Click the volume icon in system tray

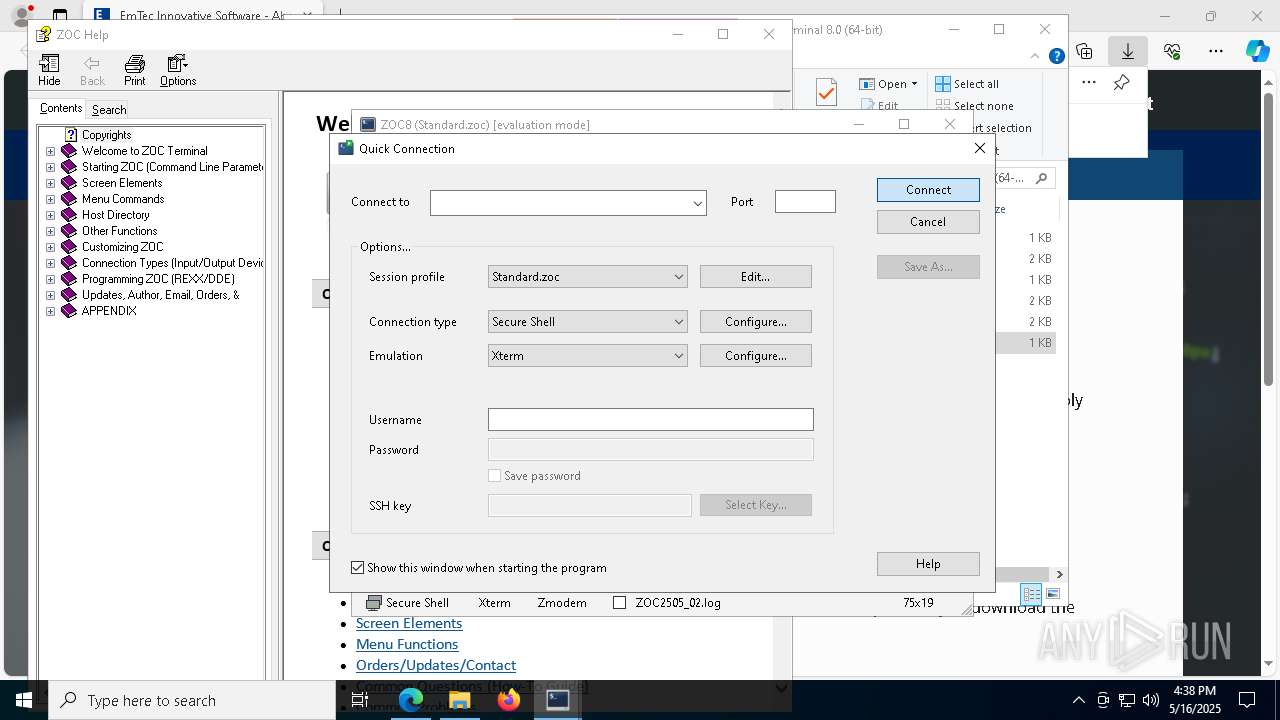pyautogui.click(x=1150, y=700)
